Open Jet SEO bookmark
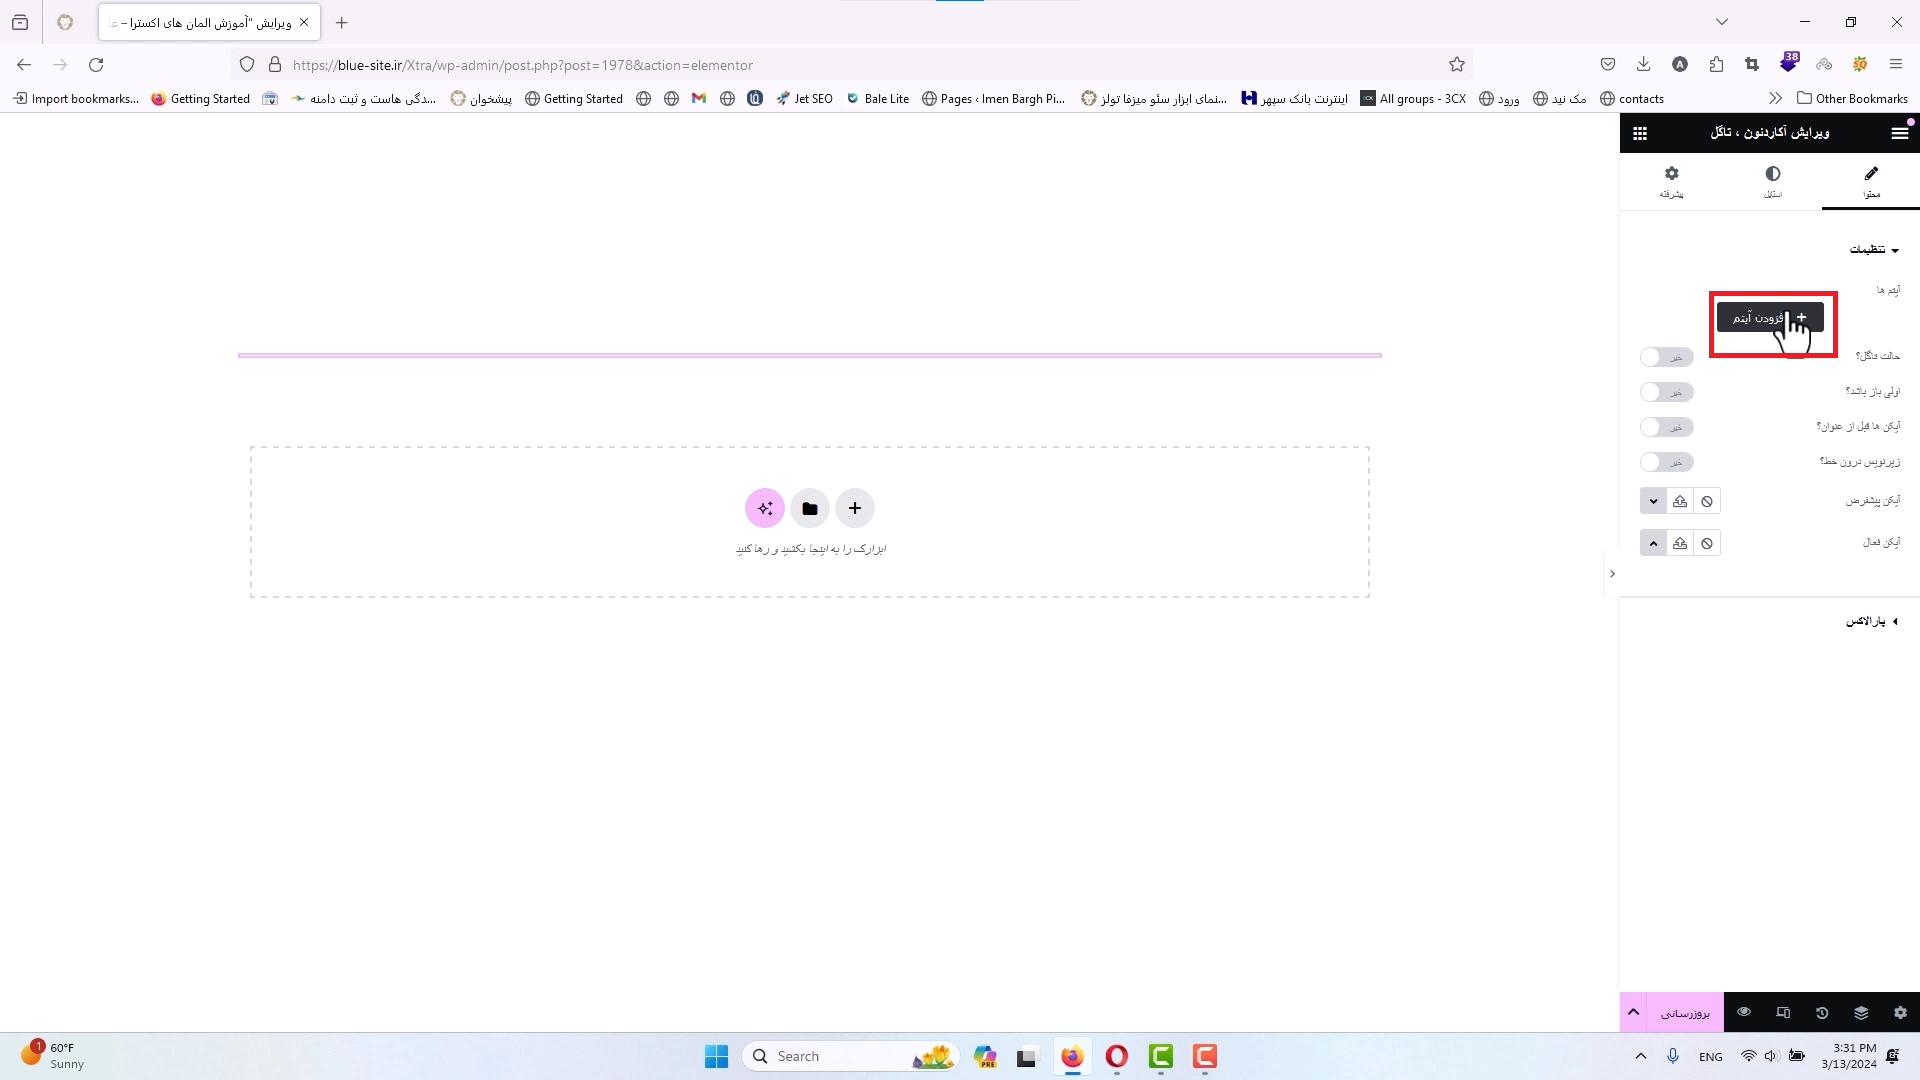This screenshot has height=1080, width=1920. pyautogui.click(x=805, y=98)
